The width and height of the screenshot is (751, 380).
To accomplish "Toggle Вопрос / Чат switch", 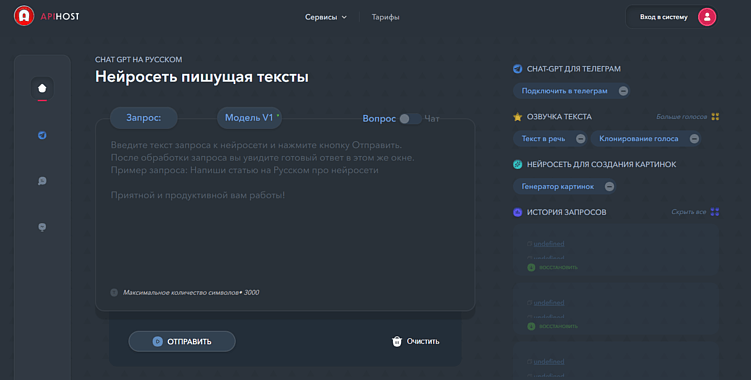I will 410,118.
